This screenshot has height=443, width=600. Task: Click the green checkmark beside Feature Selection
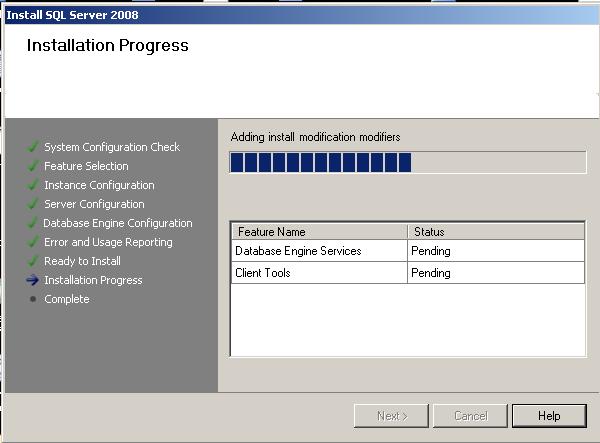coord(33,166)
